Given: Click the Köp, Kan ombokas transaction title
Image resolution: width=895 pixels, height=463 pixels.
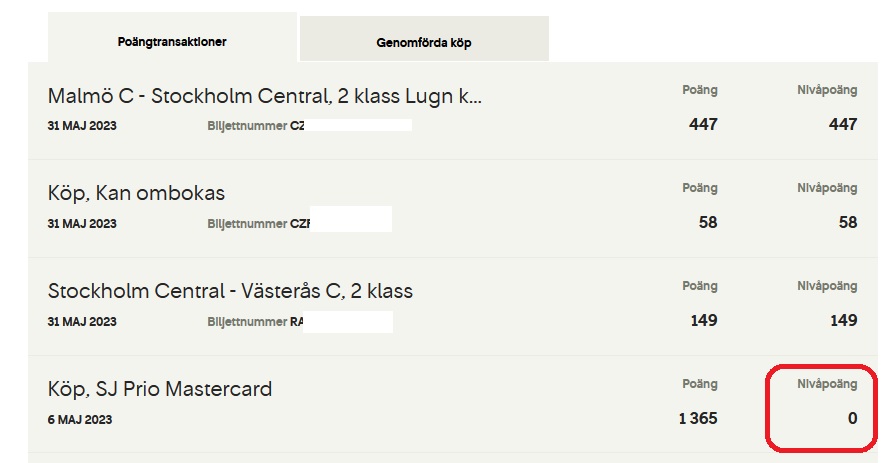Looking at the screenshot, I should [x=136, y=193].
